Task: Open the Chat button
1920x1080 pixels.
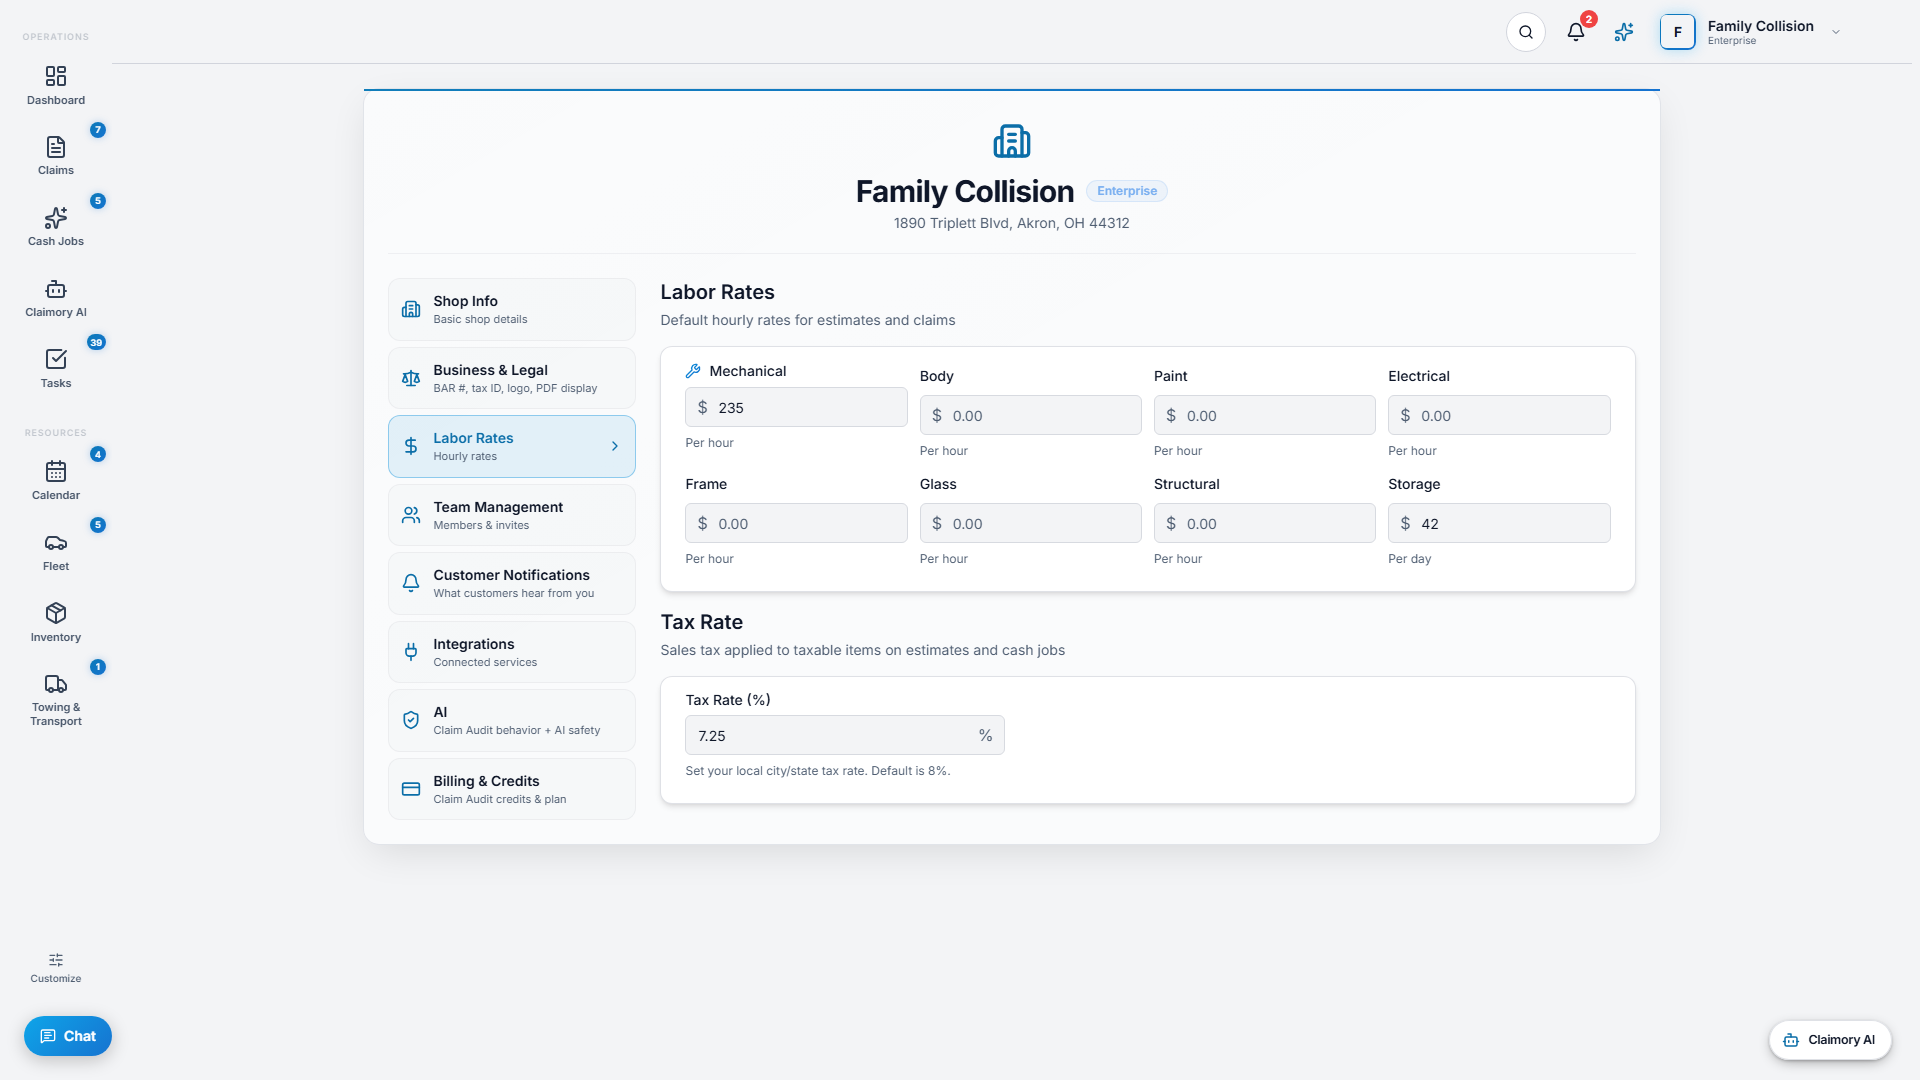Action: click(x=68, y=1036)
